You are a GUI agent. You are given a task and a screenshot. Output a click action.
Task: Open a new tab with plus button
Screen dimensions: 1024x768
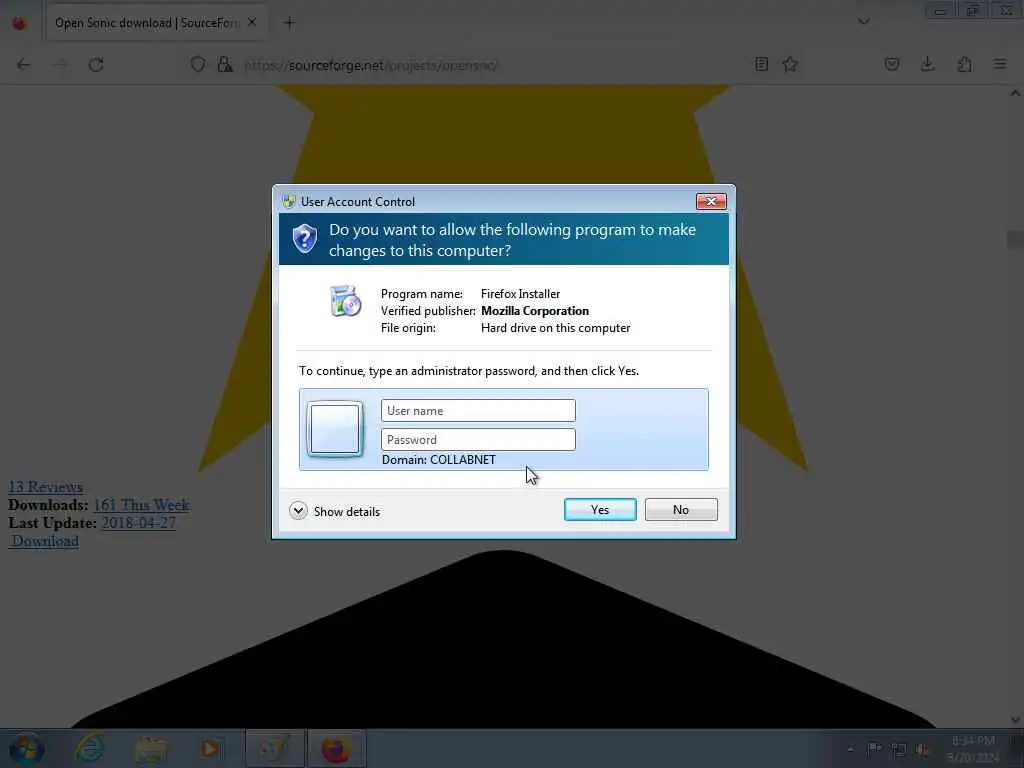point(289,23)
